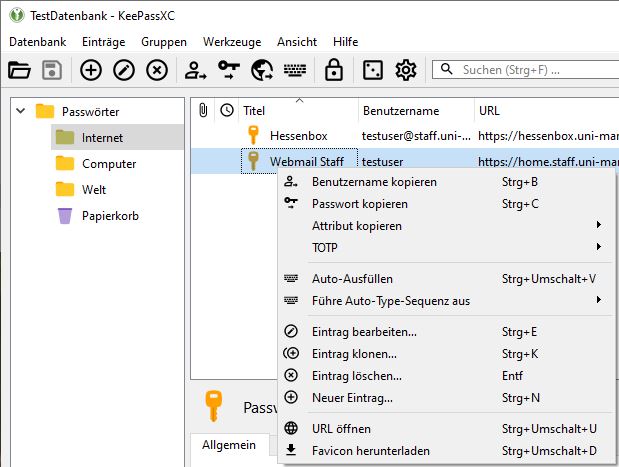
Task: Click the copy password key toolbar icon
Action: 229,70
